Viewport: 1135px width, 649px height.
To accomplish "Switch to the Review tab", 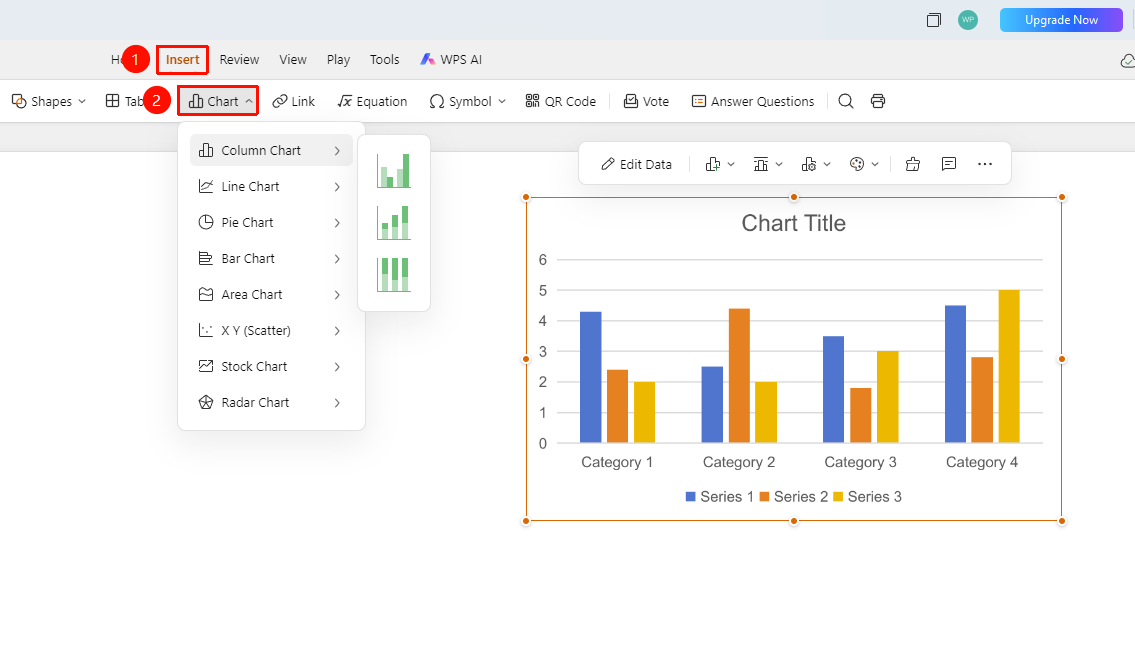I will point(240,60).
